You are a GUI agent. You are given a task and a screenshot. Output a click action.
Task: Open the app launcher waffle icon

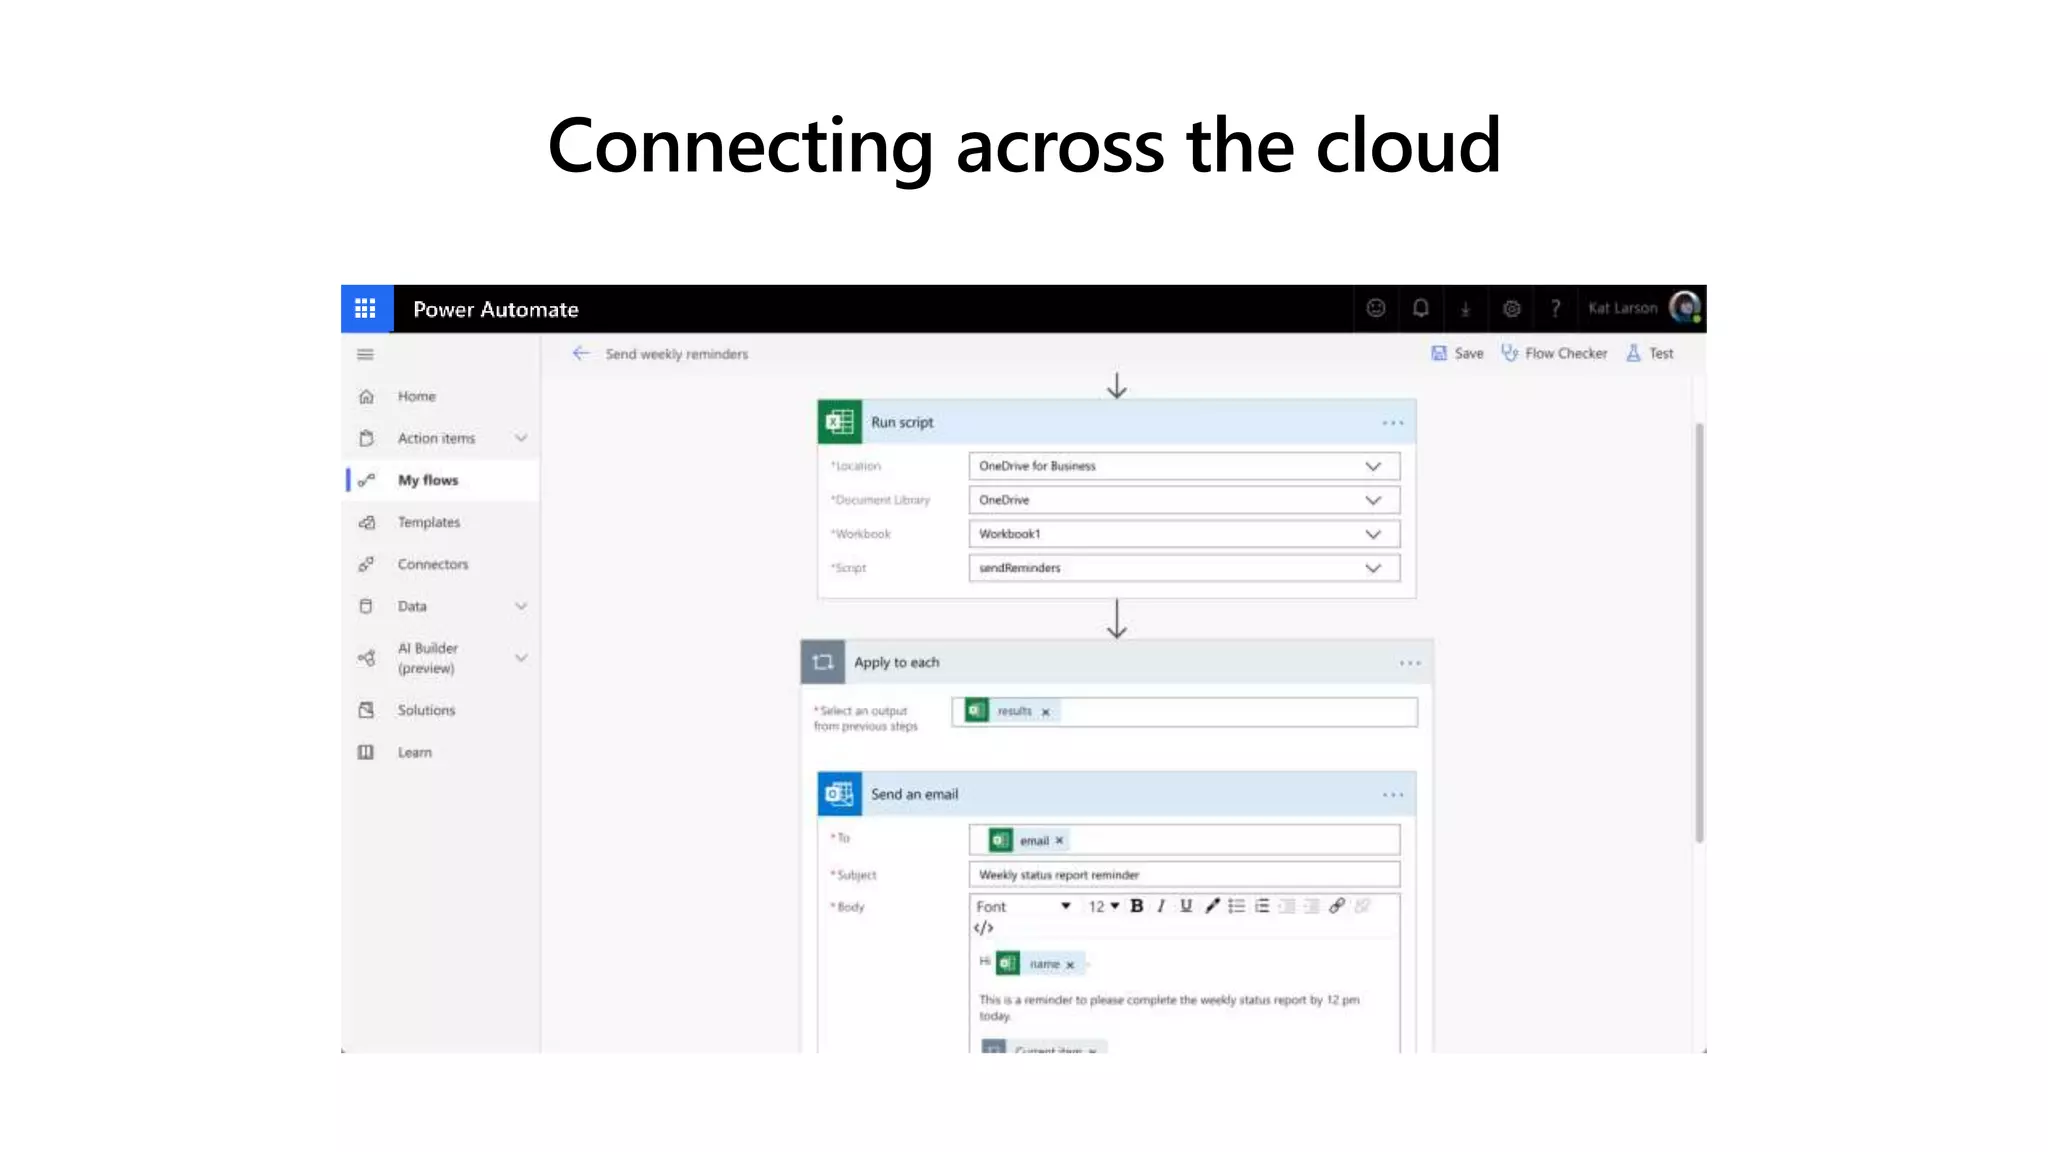(x=366, y=309)
